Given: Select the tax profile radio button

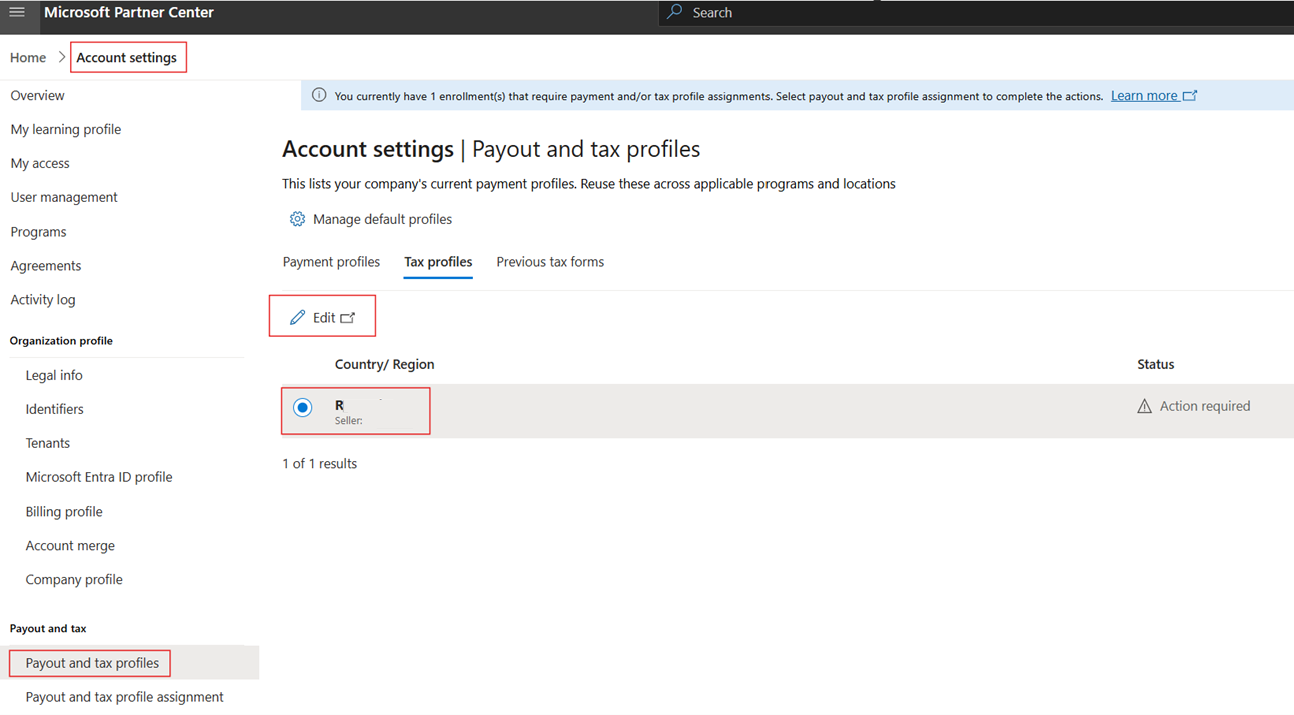Looking at the screenshot, I should 303,408.
